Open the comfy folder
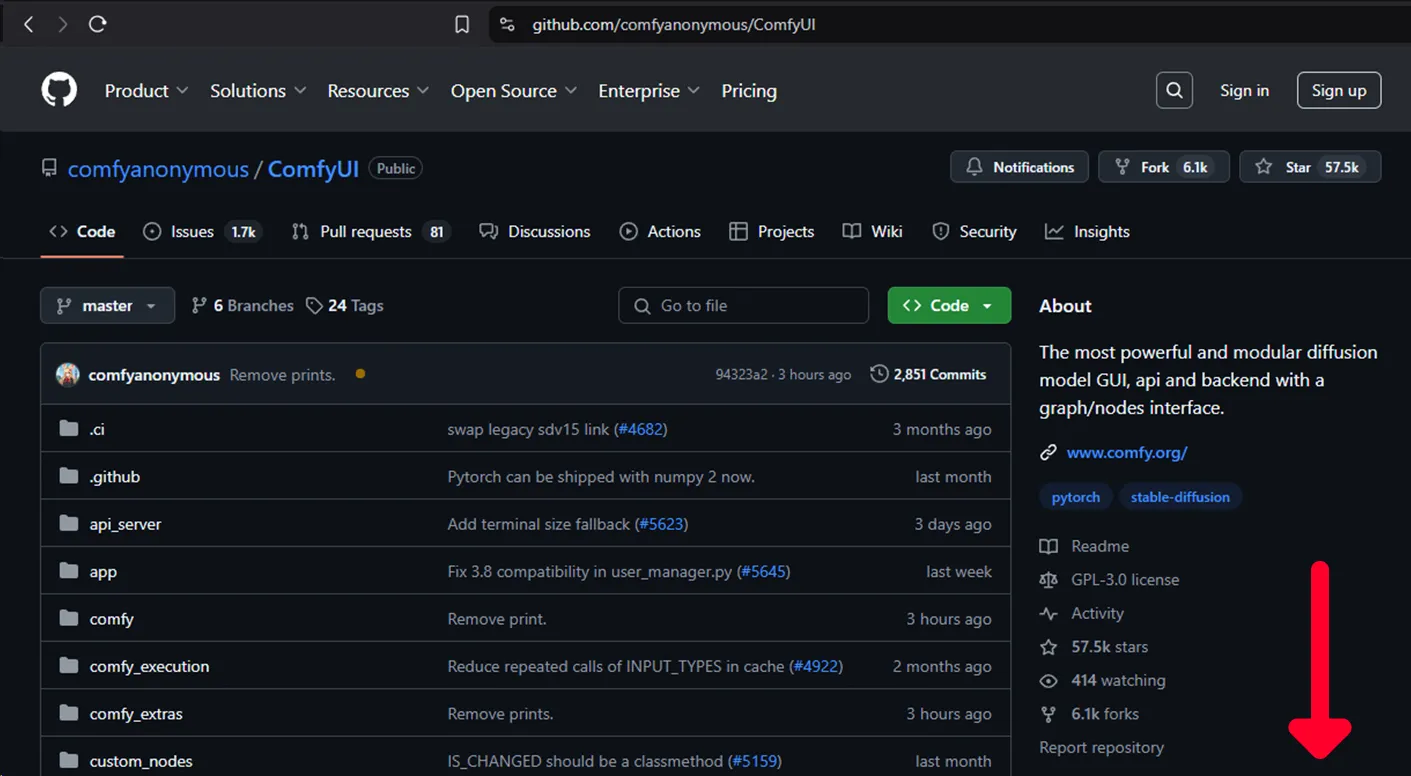 [111, 618]
